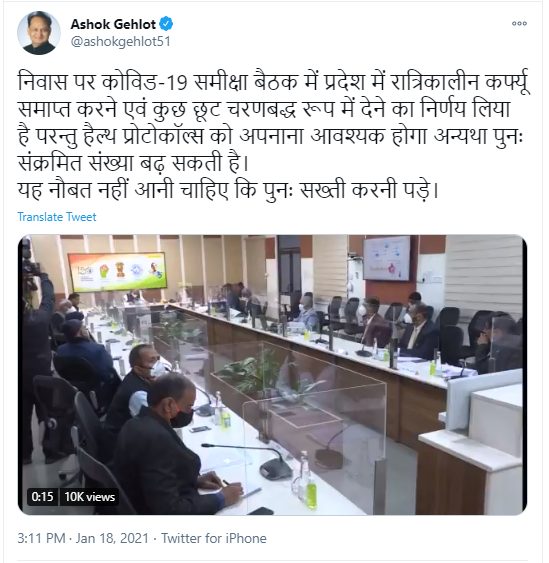549x563 pixels.
Task: Click Translate Tweet
Action: [x=57, y=217]
